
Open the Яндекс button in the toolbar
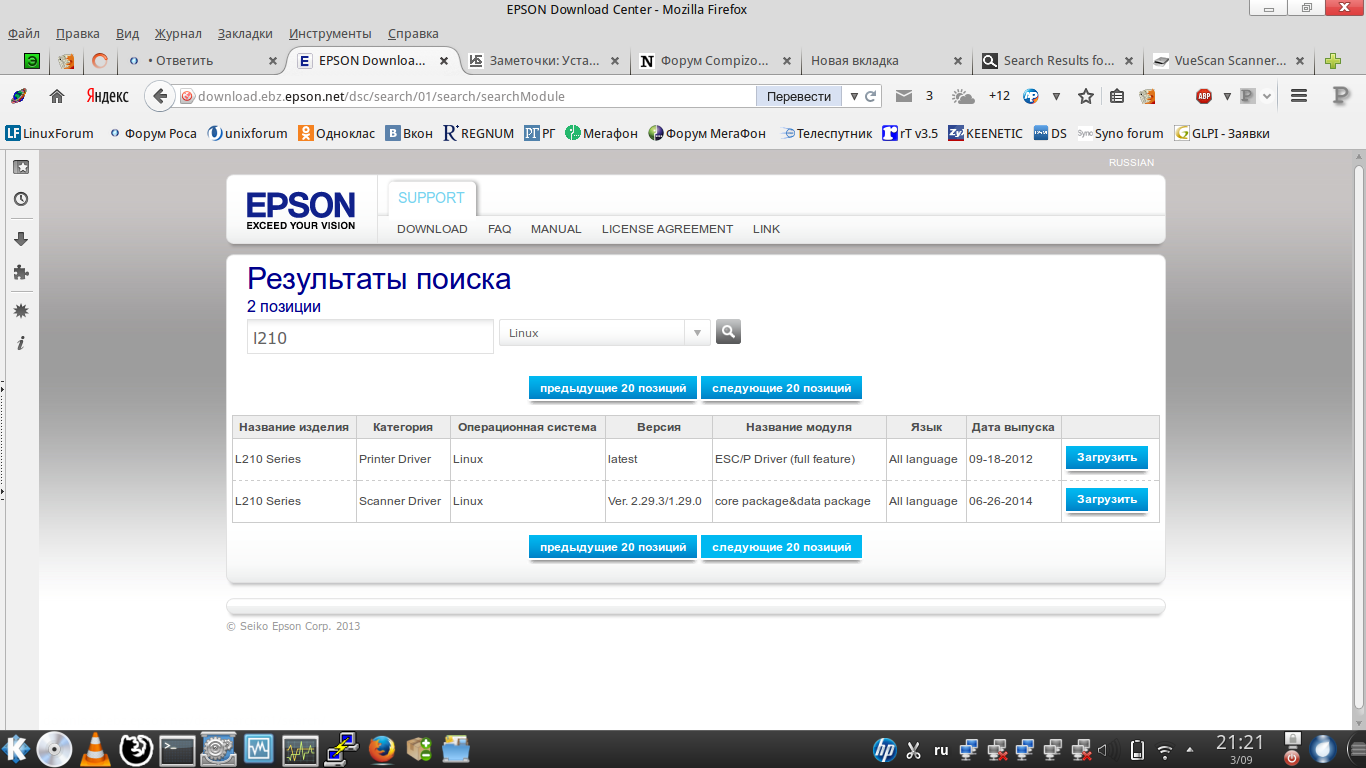tap(106, 97)
